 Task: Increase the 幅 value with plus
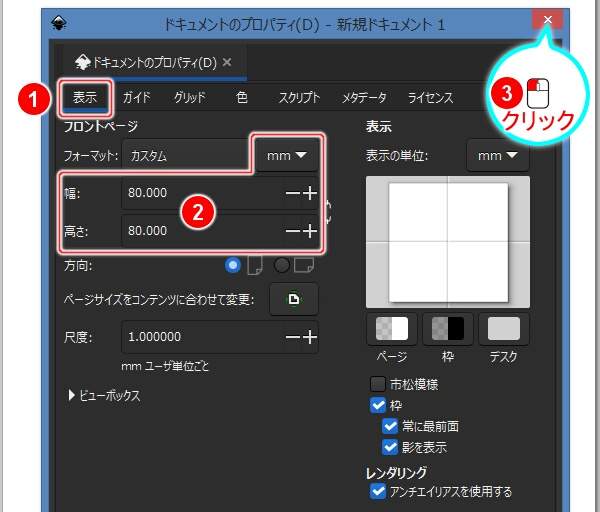coord(310,193)
